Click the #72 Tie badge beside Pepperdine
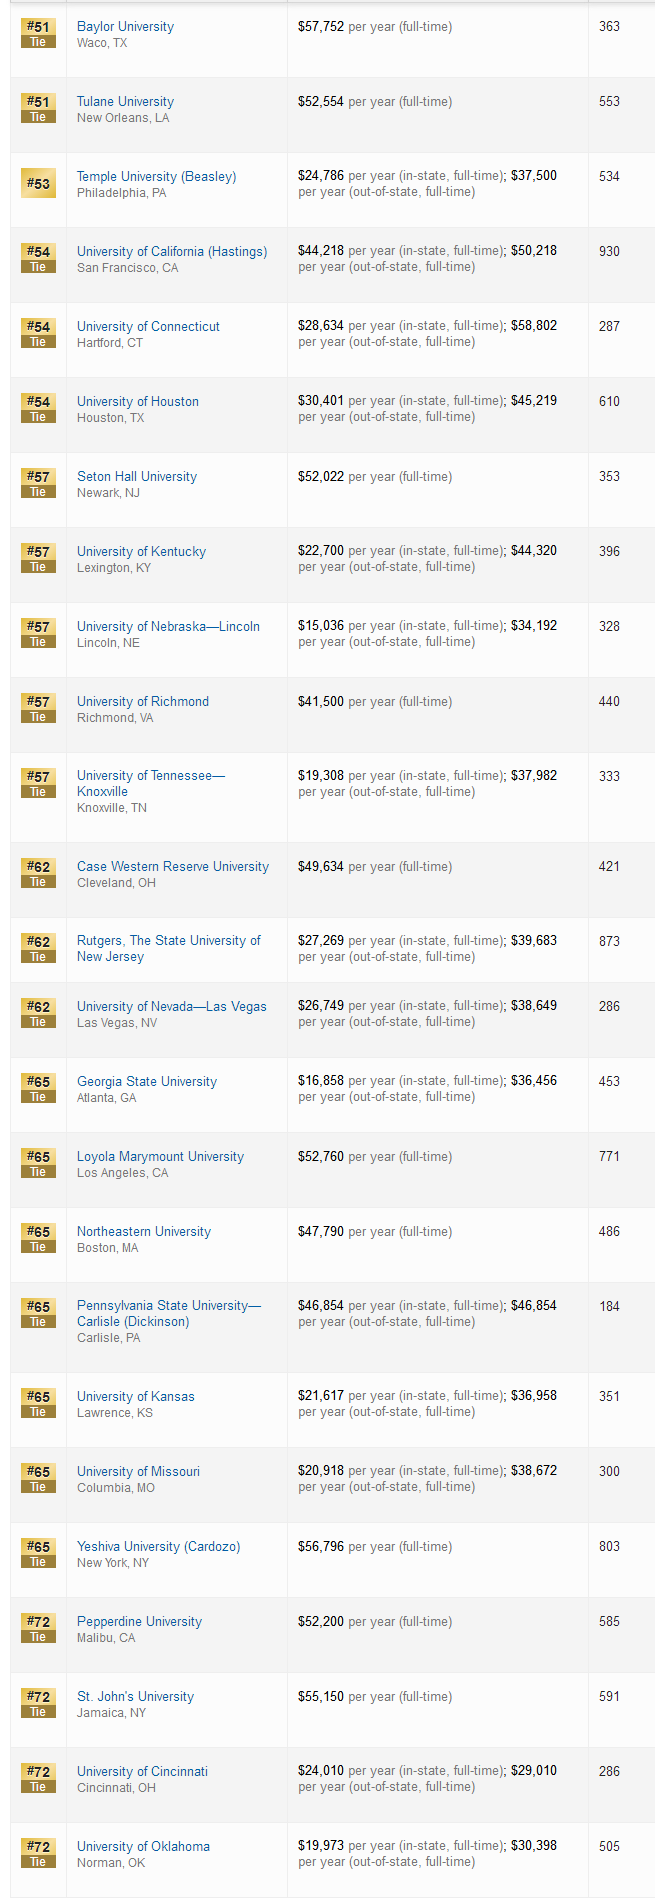The image size is (655, 1902). pos(38,1629)
